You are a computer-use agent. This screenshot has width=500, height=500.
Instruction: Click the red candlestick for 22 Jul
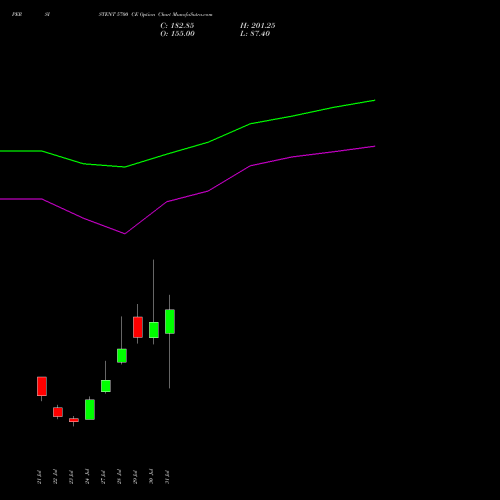tap(58, 412)
